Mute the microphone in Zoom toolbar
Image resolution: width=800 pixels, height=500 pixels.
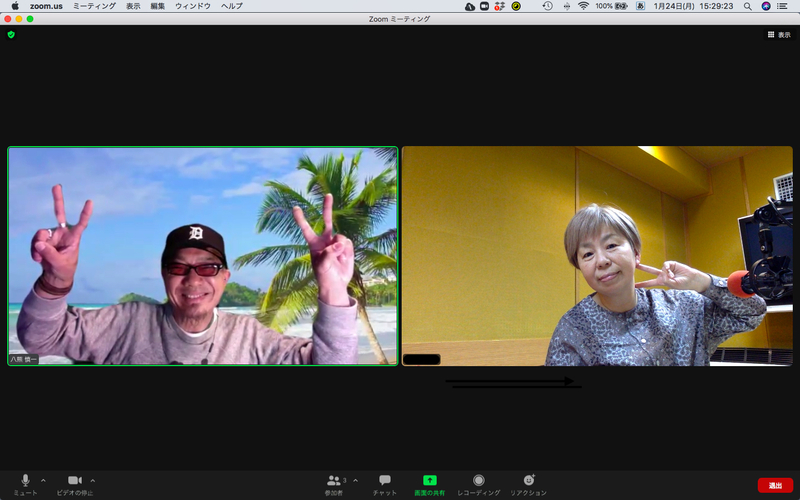click(x=25, y=481)
